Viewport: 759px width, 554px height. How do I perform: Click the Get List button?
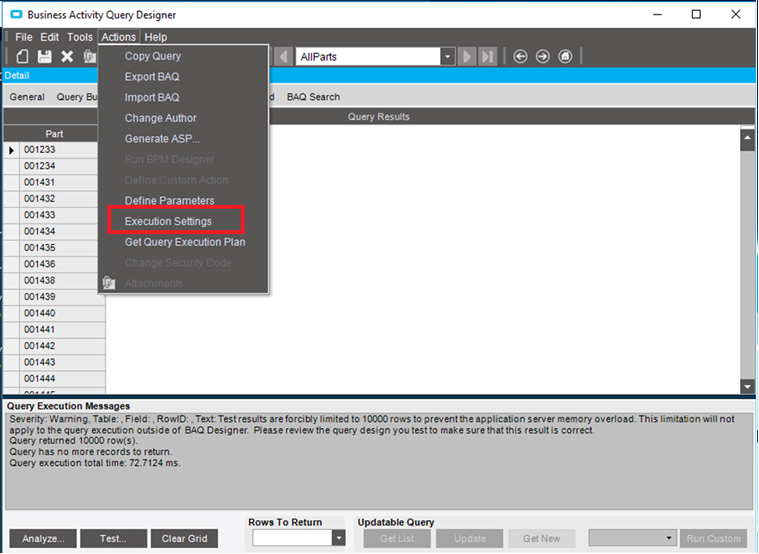[397, 539]
